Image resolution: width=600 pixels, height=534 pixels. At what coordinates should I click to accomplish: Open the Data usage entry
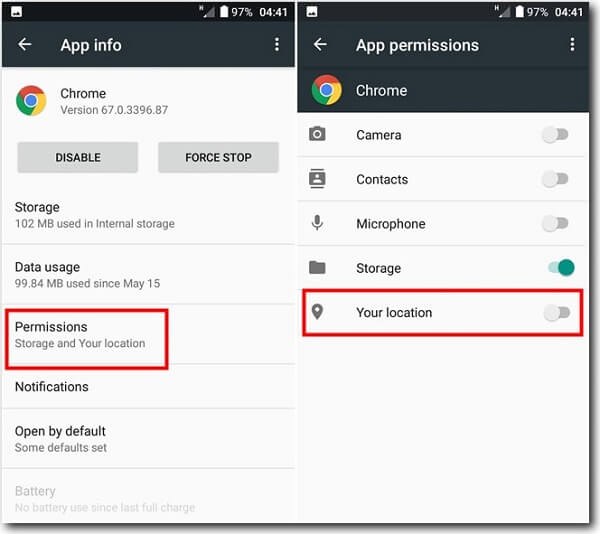pos(148,275)
